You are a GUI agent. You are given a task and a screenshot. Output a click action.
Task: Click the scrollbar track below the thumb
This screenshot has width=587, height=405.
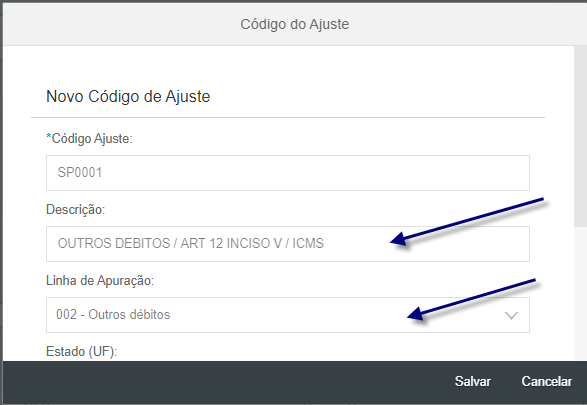(580, 294)
